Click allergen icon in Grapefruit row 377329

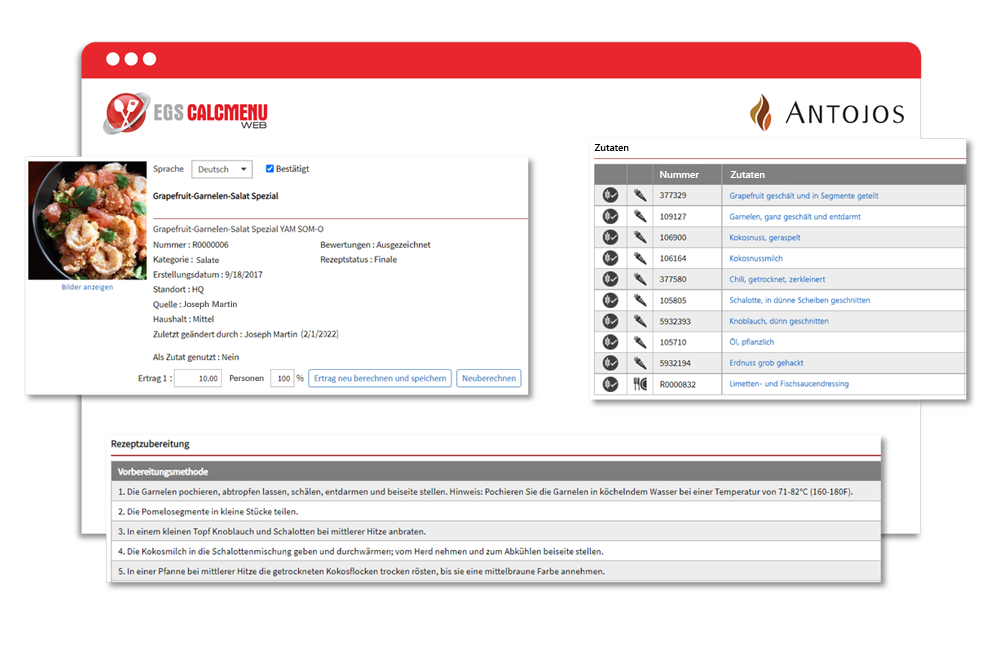click(x=610, y=195)
